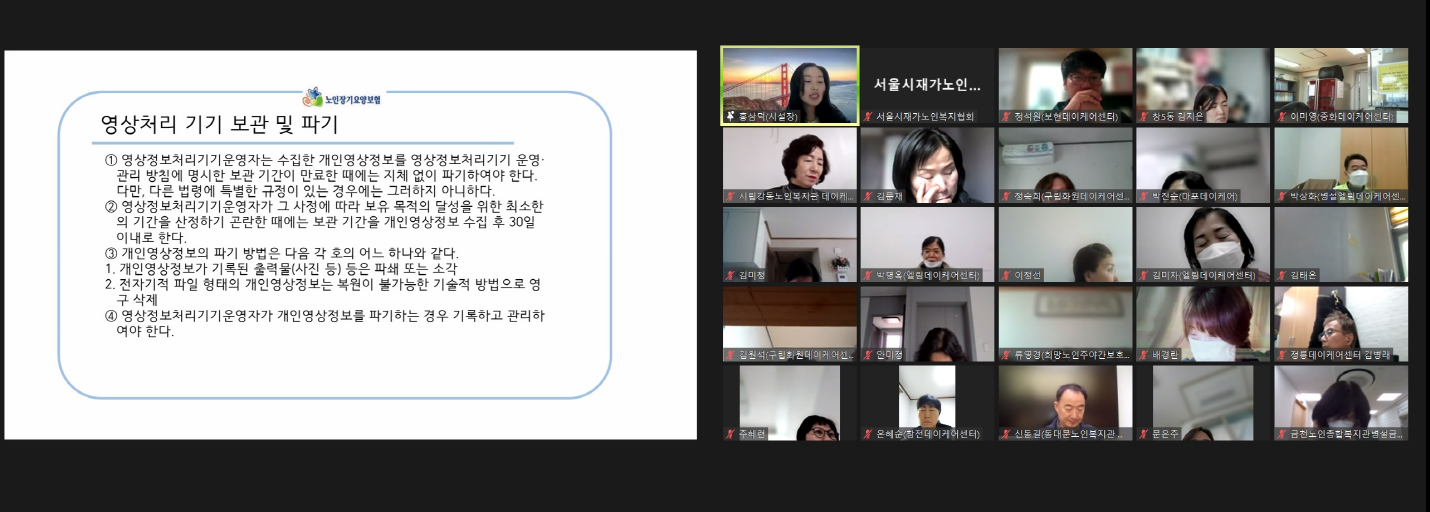Click the muted mic icon beside 김은재
This screenshot has height=512, width=1430.
coord(868,196)
